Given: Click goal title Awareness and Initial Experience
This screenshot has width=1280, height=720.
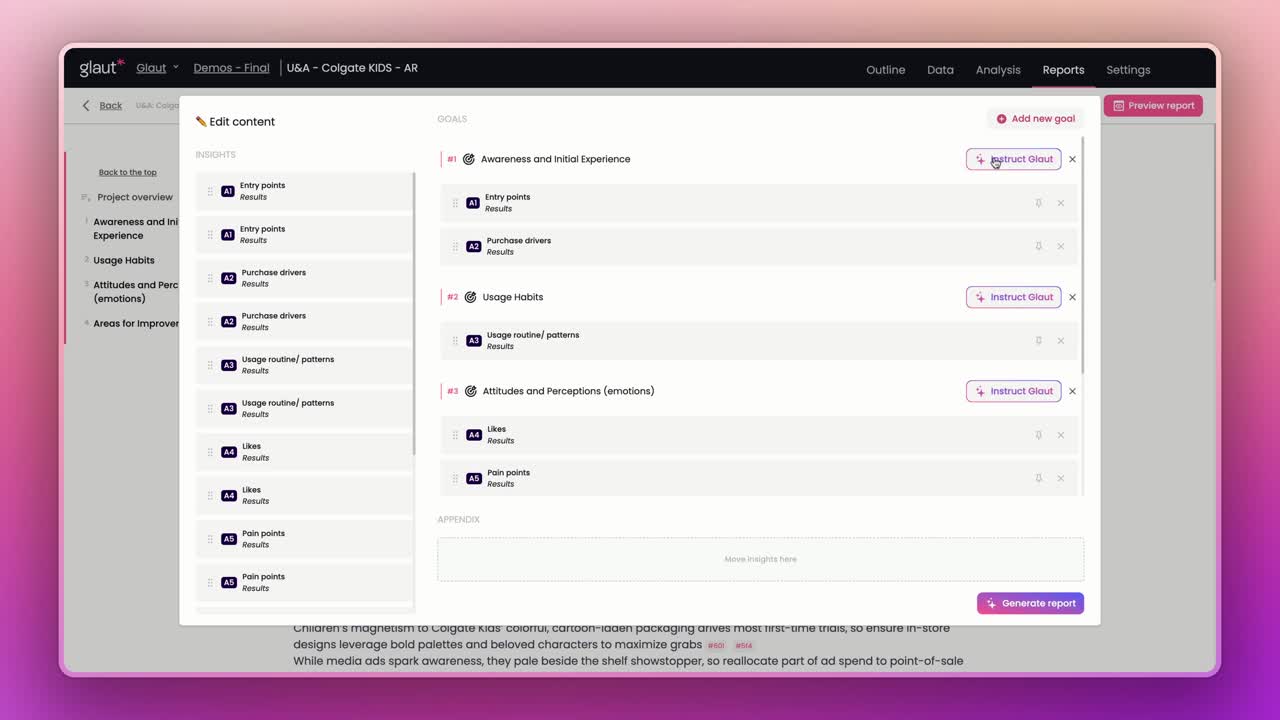Looking at the screenshot, I should [x=555, y=159].
